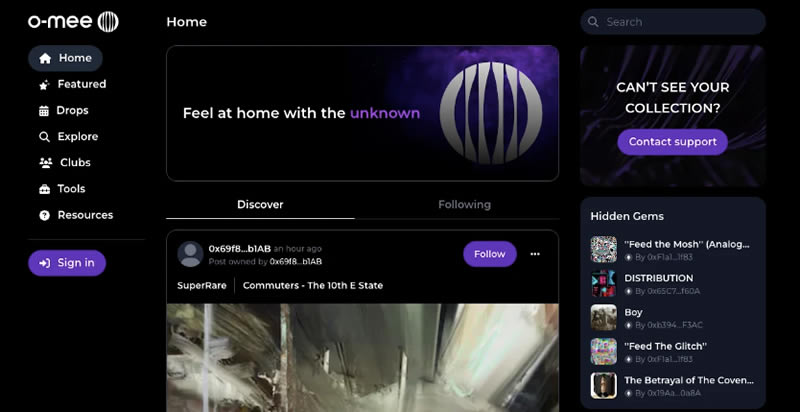Switch to the Following tab
Viewport: 800px width, 412px height.
[x=464, y=204]
